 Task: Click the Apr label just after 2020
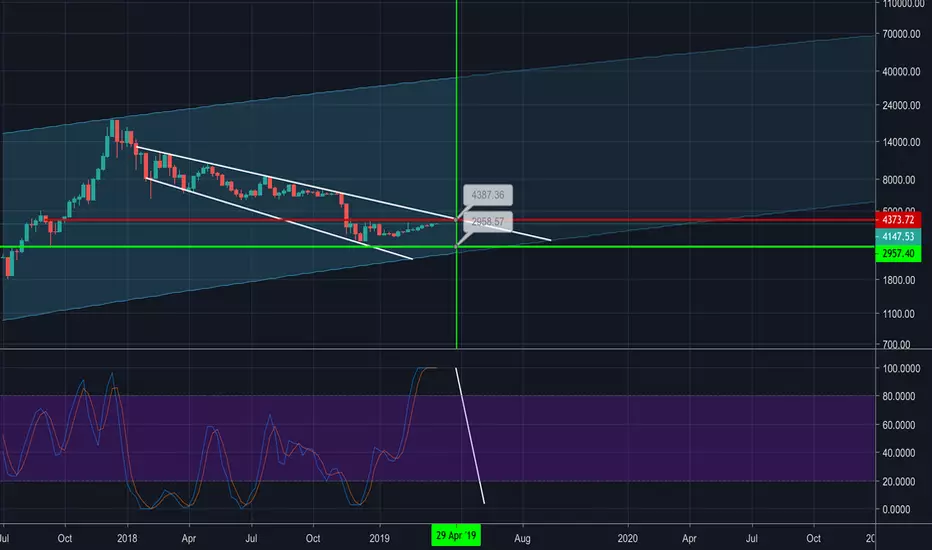[689, 538]
